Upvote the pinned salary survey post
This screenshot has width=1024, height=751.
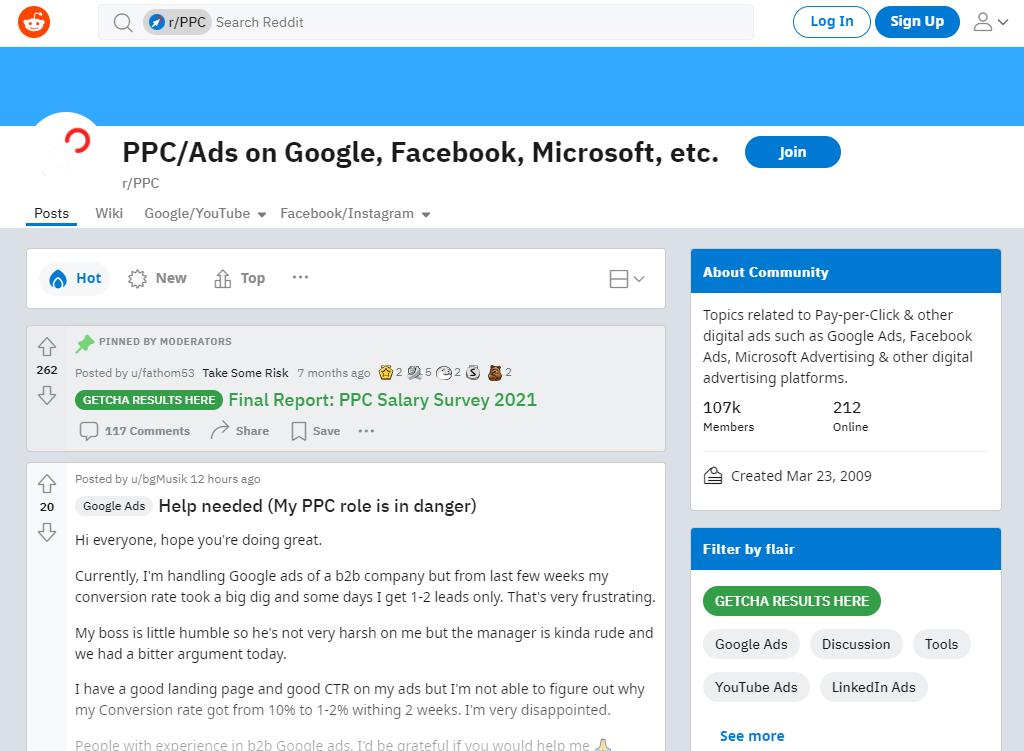pos(47,345)
